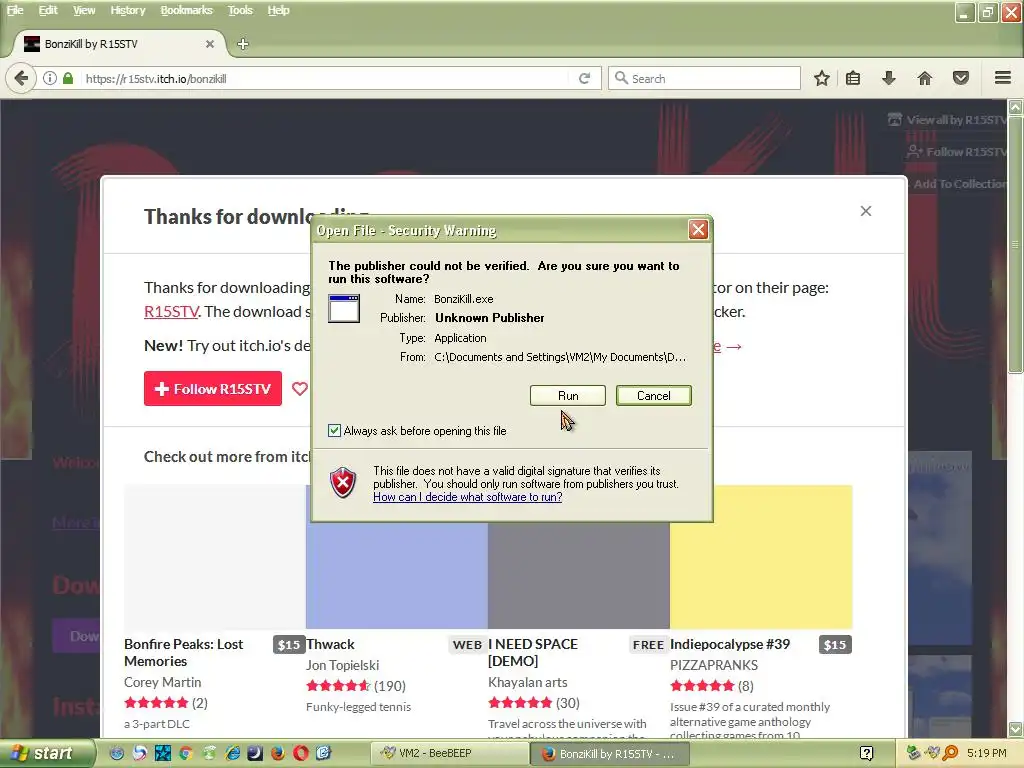Open the Bonfire Peaks: Lost Memories title
1024x768 pixels.
(184, 652)
